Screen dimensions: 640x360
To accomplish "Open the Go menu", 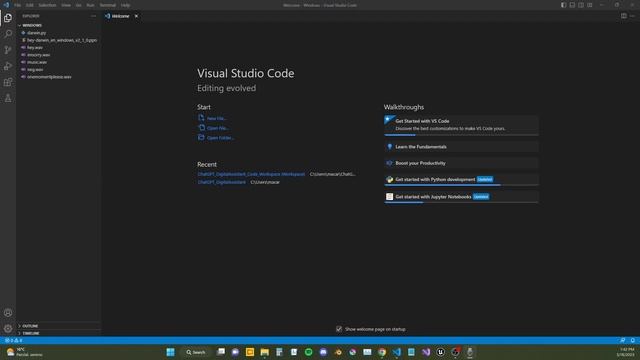I will [x=78, y=5].
